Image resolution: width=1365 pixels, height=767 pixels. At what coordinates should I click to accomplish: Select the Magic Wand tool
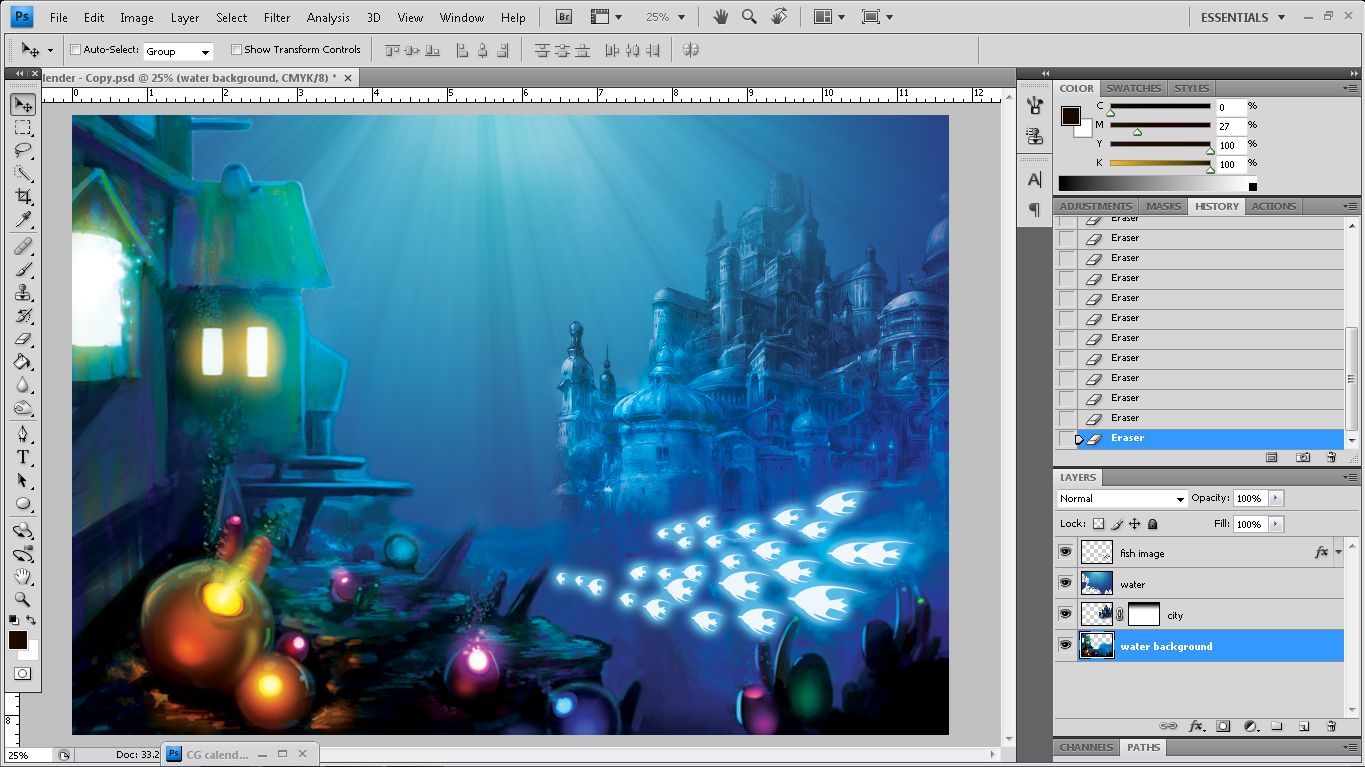tap(23, 174)
